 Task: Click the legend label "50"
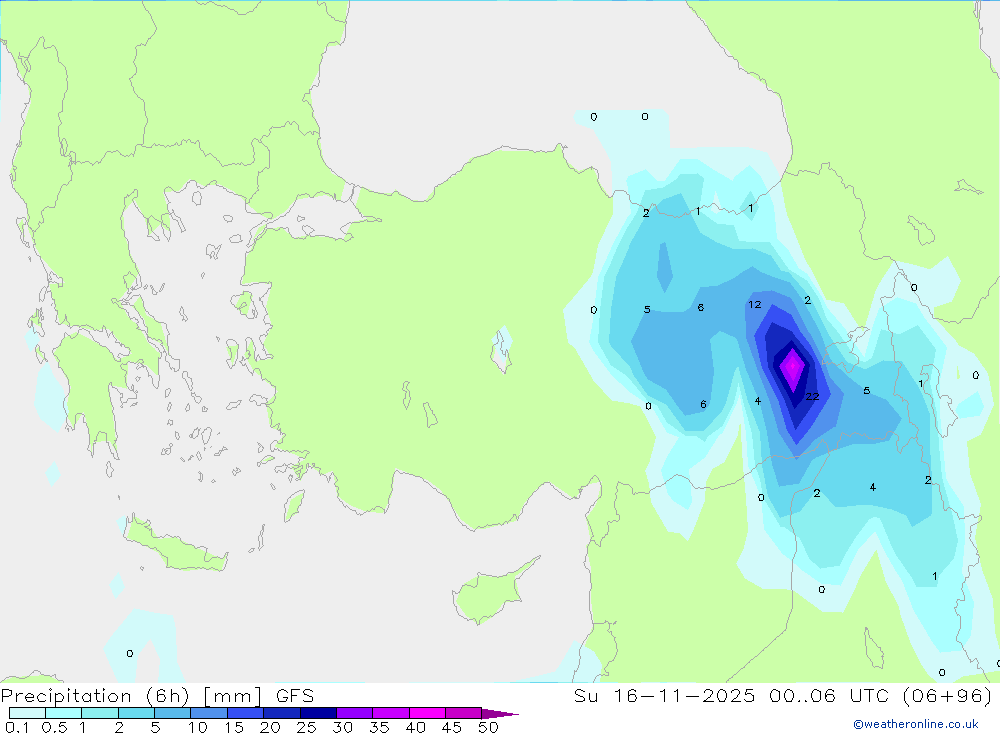tap(488, 727)
